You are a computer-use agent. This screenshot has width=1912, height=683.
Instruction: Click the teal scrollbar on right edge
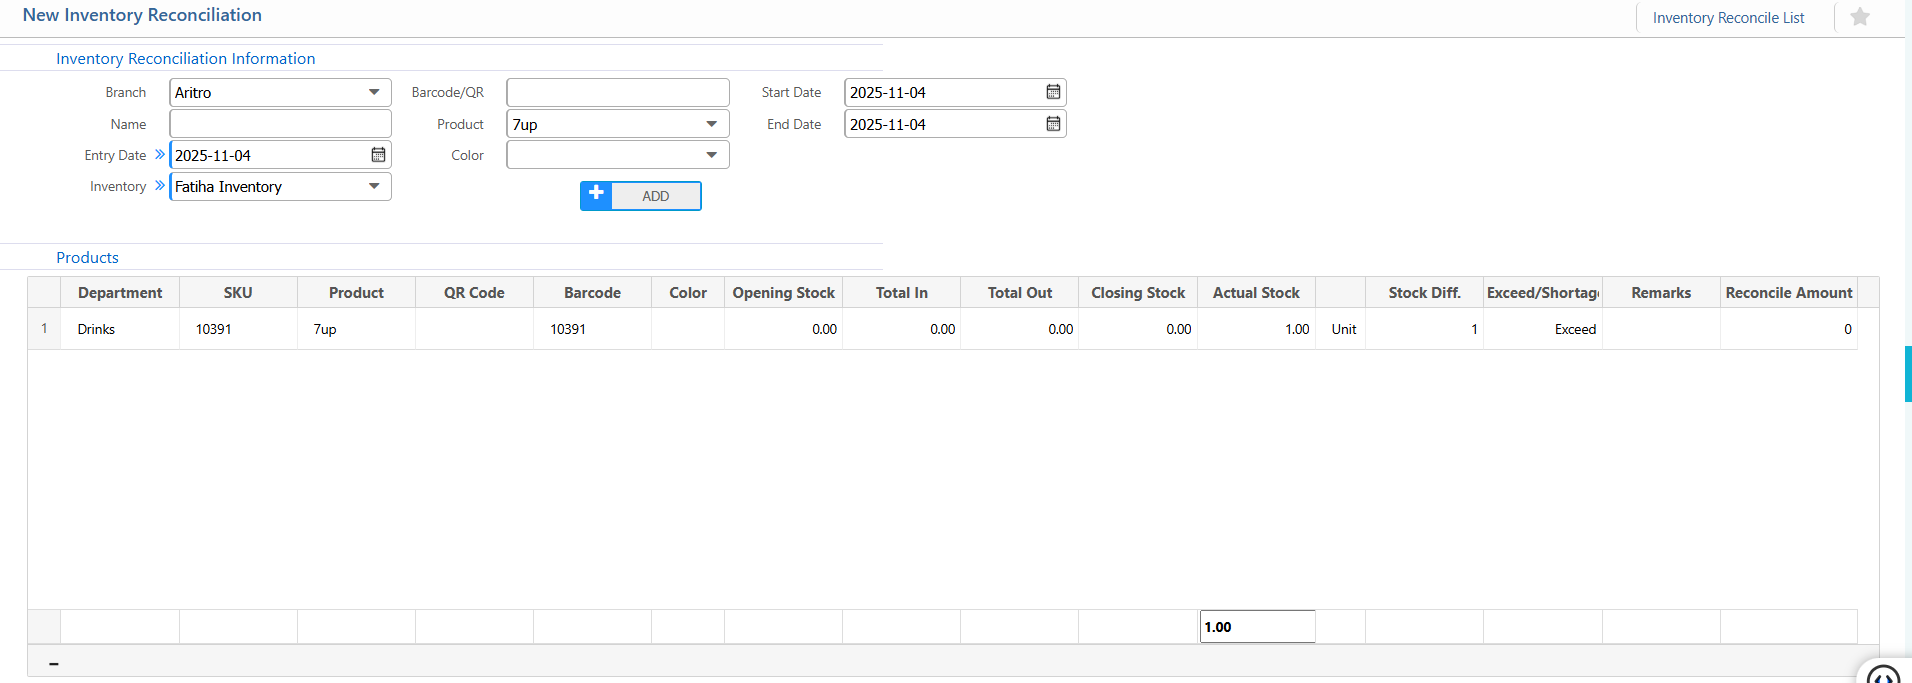(1907, 374)
